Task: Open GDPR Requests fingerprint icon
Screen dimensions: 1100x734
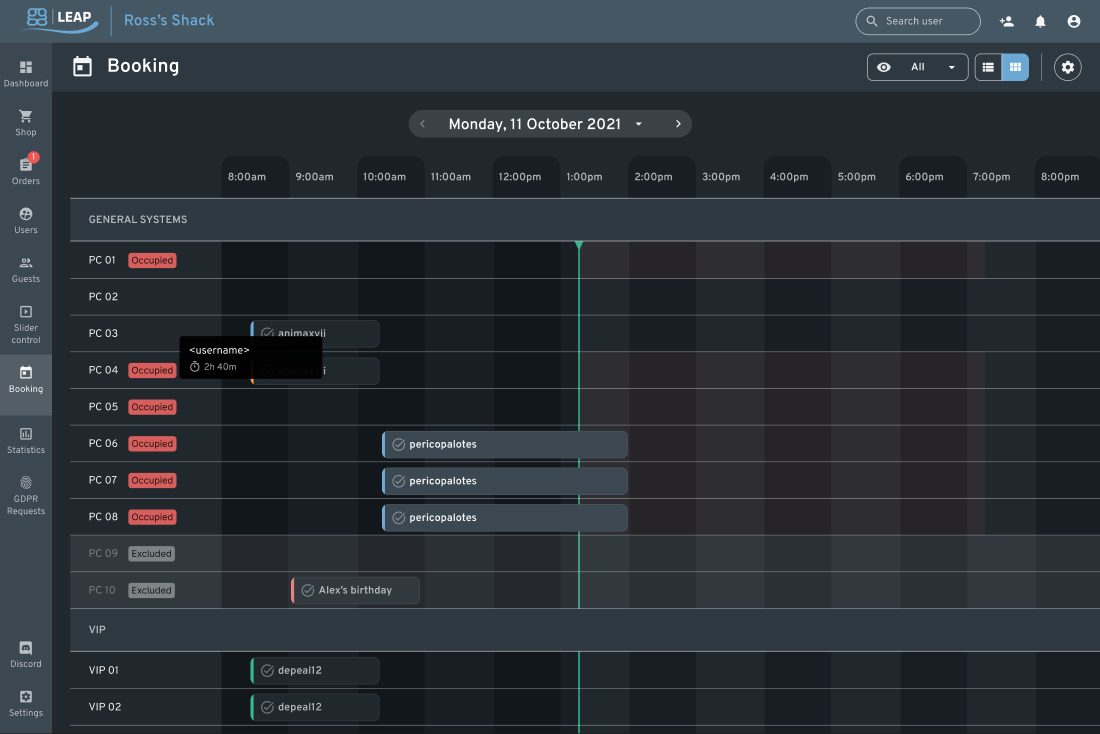Action: [x=25, y=483]
